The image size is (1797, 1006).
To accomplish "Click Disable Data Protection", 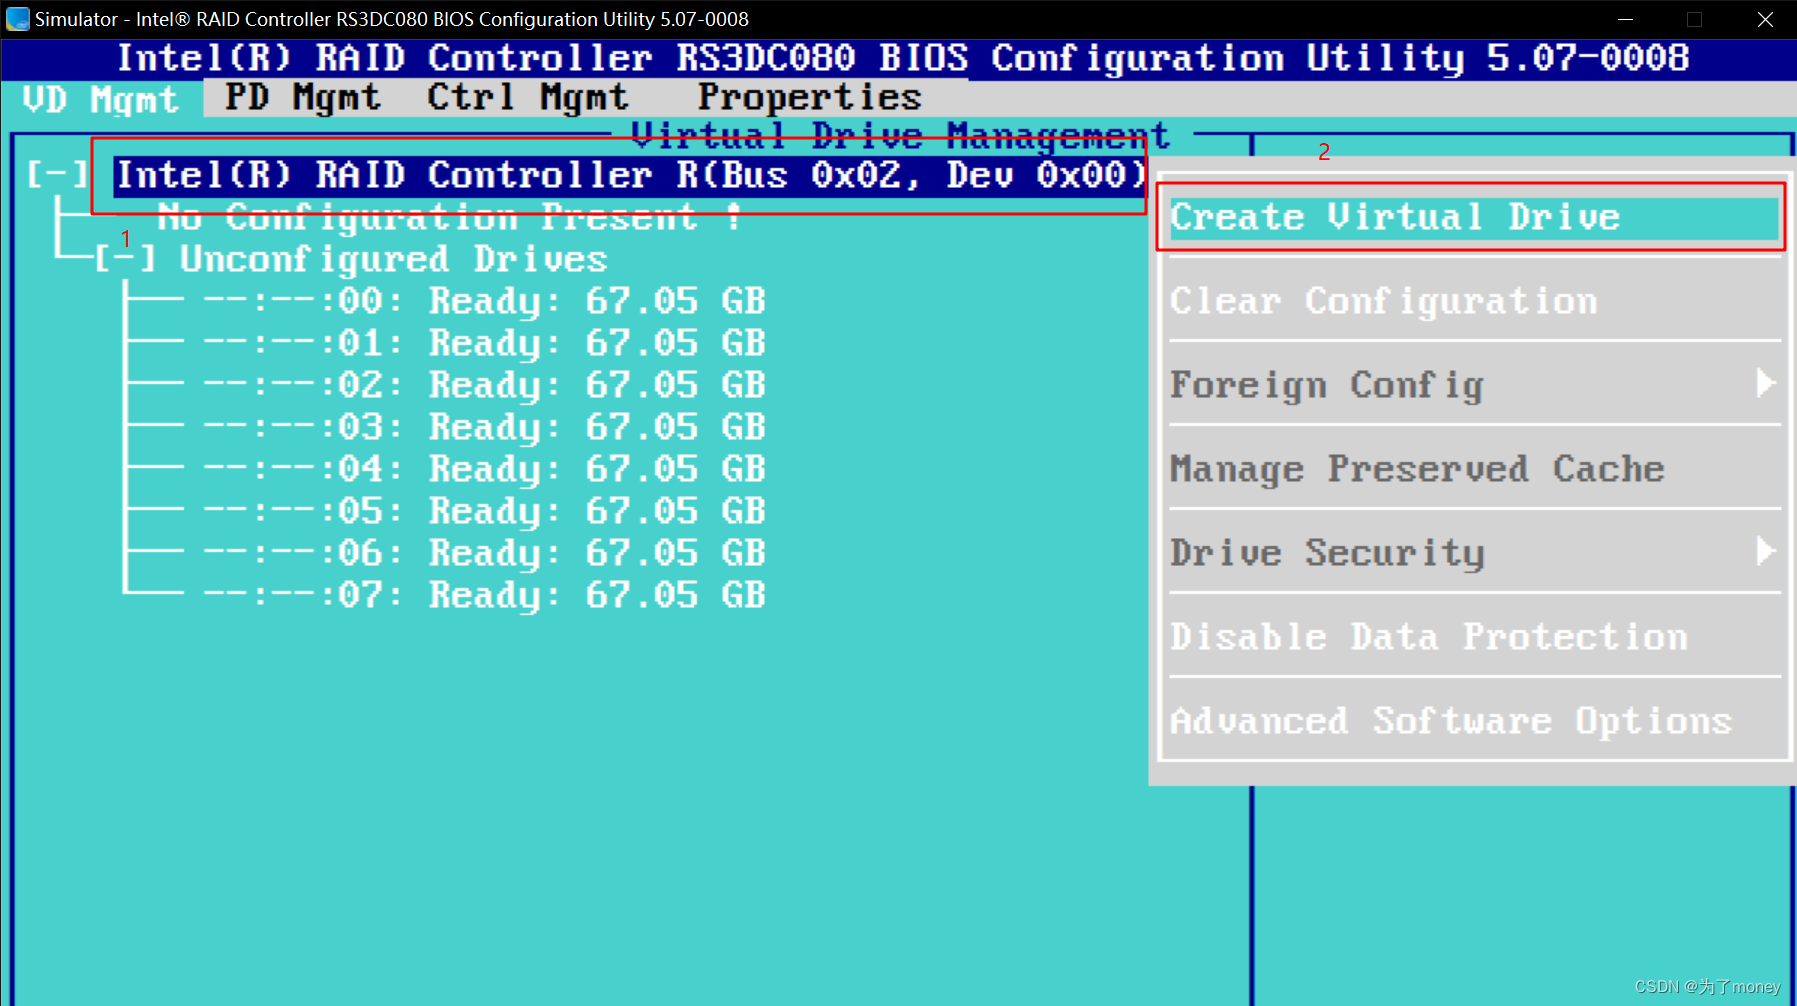I will (x=1428, y=636).
